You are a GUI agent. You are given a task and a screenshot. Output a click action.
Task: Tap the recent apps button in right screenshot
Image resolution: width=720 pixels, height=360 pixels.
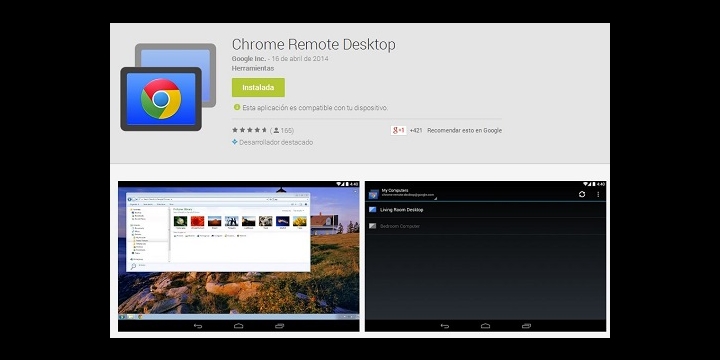526,326
